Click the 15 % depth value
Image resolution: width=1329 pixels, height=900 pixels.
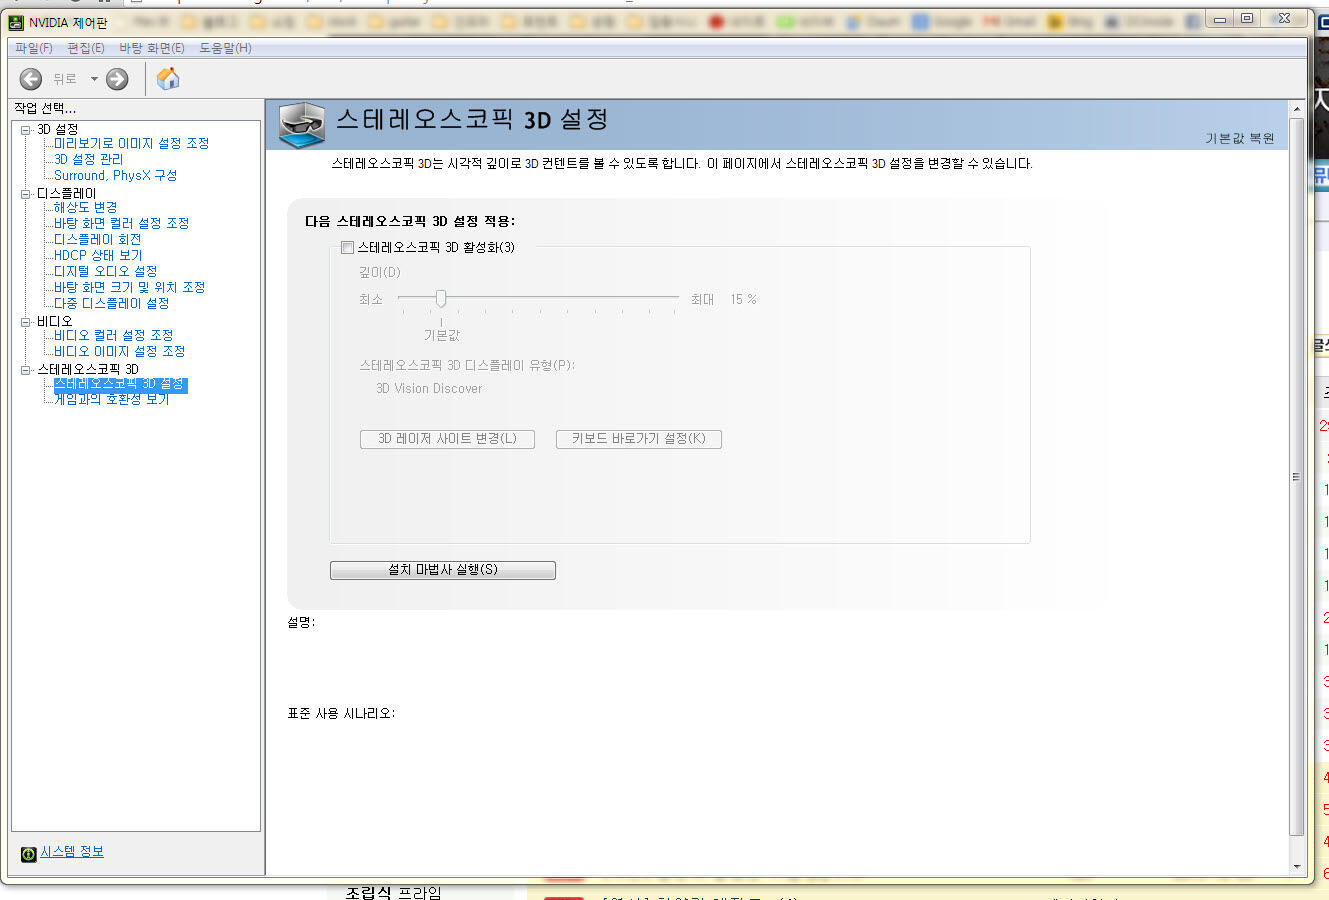coord(743,299)
